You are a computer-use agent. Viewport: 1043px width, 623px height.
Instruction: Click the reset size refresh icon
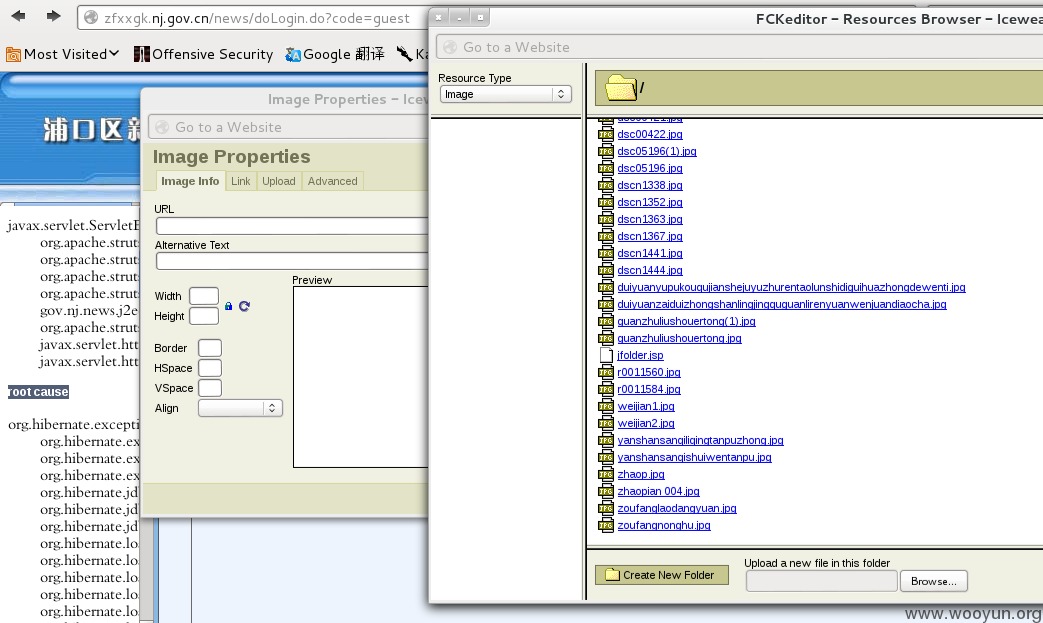click(244, 306)
